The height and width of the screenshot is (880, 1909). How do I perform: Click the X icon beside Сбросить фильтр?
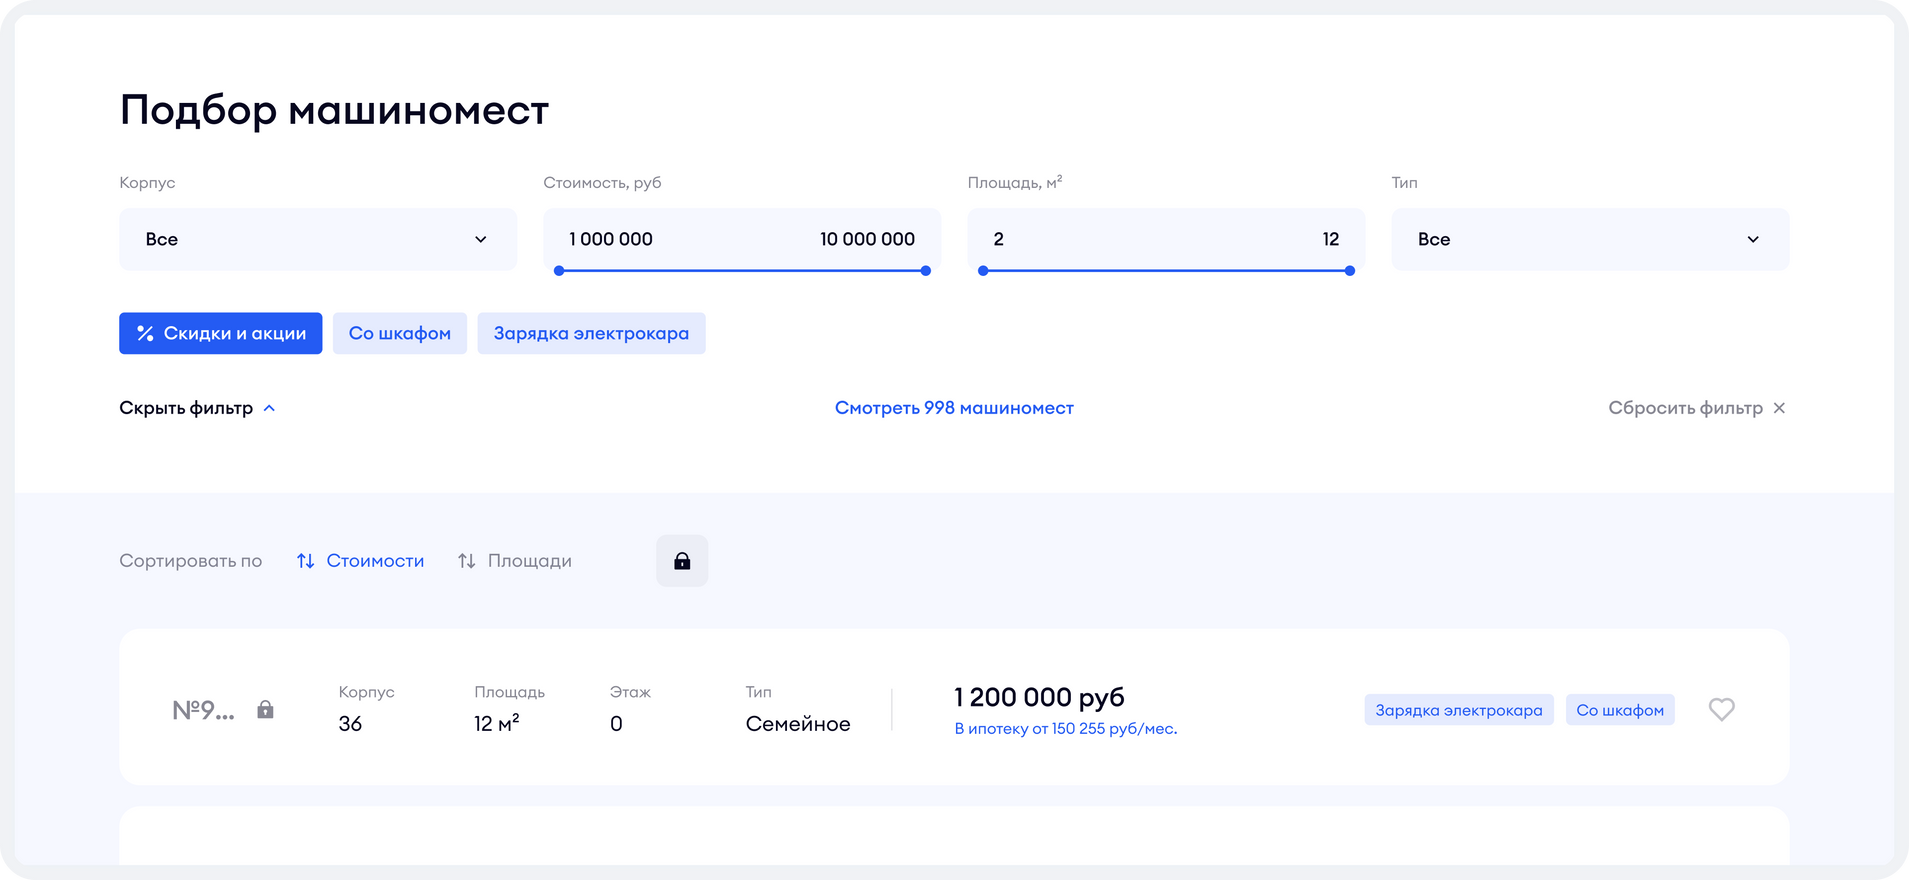(1779, 408)
